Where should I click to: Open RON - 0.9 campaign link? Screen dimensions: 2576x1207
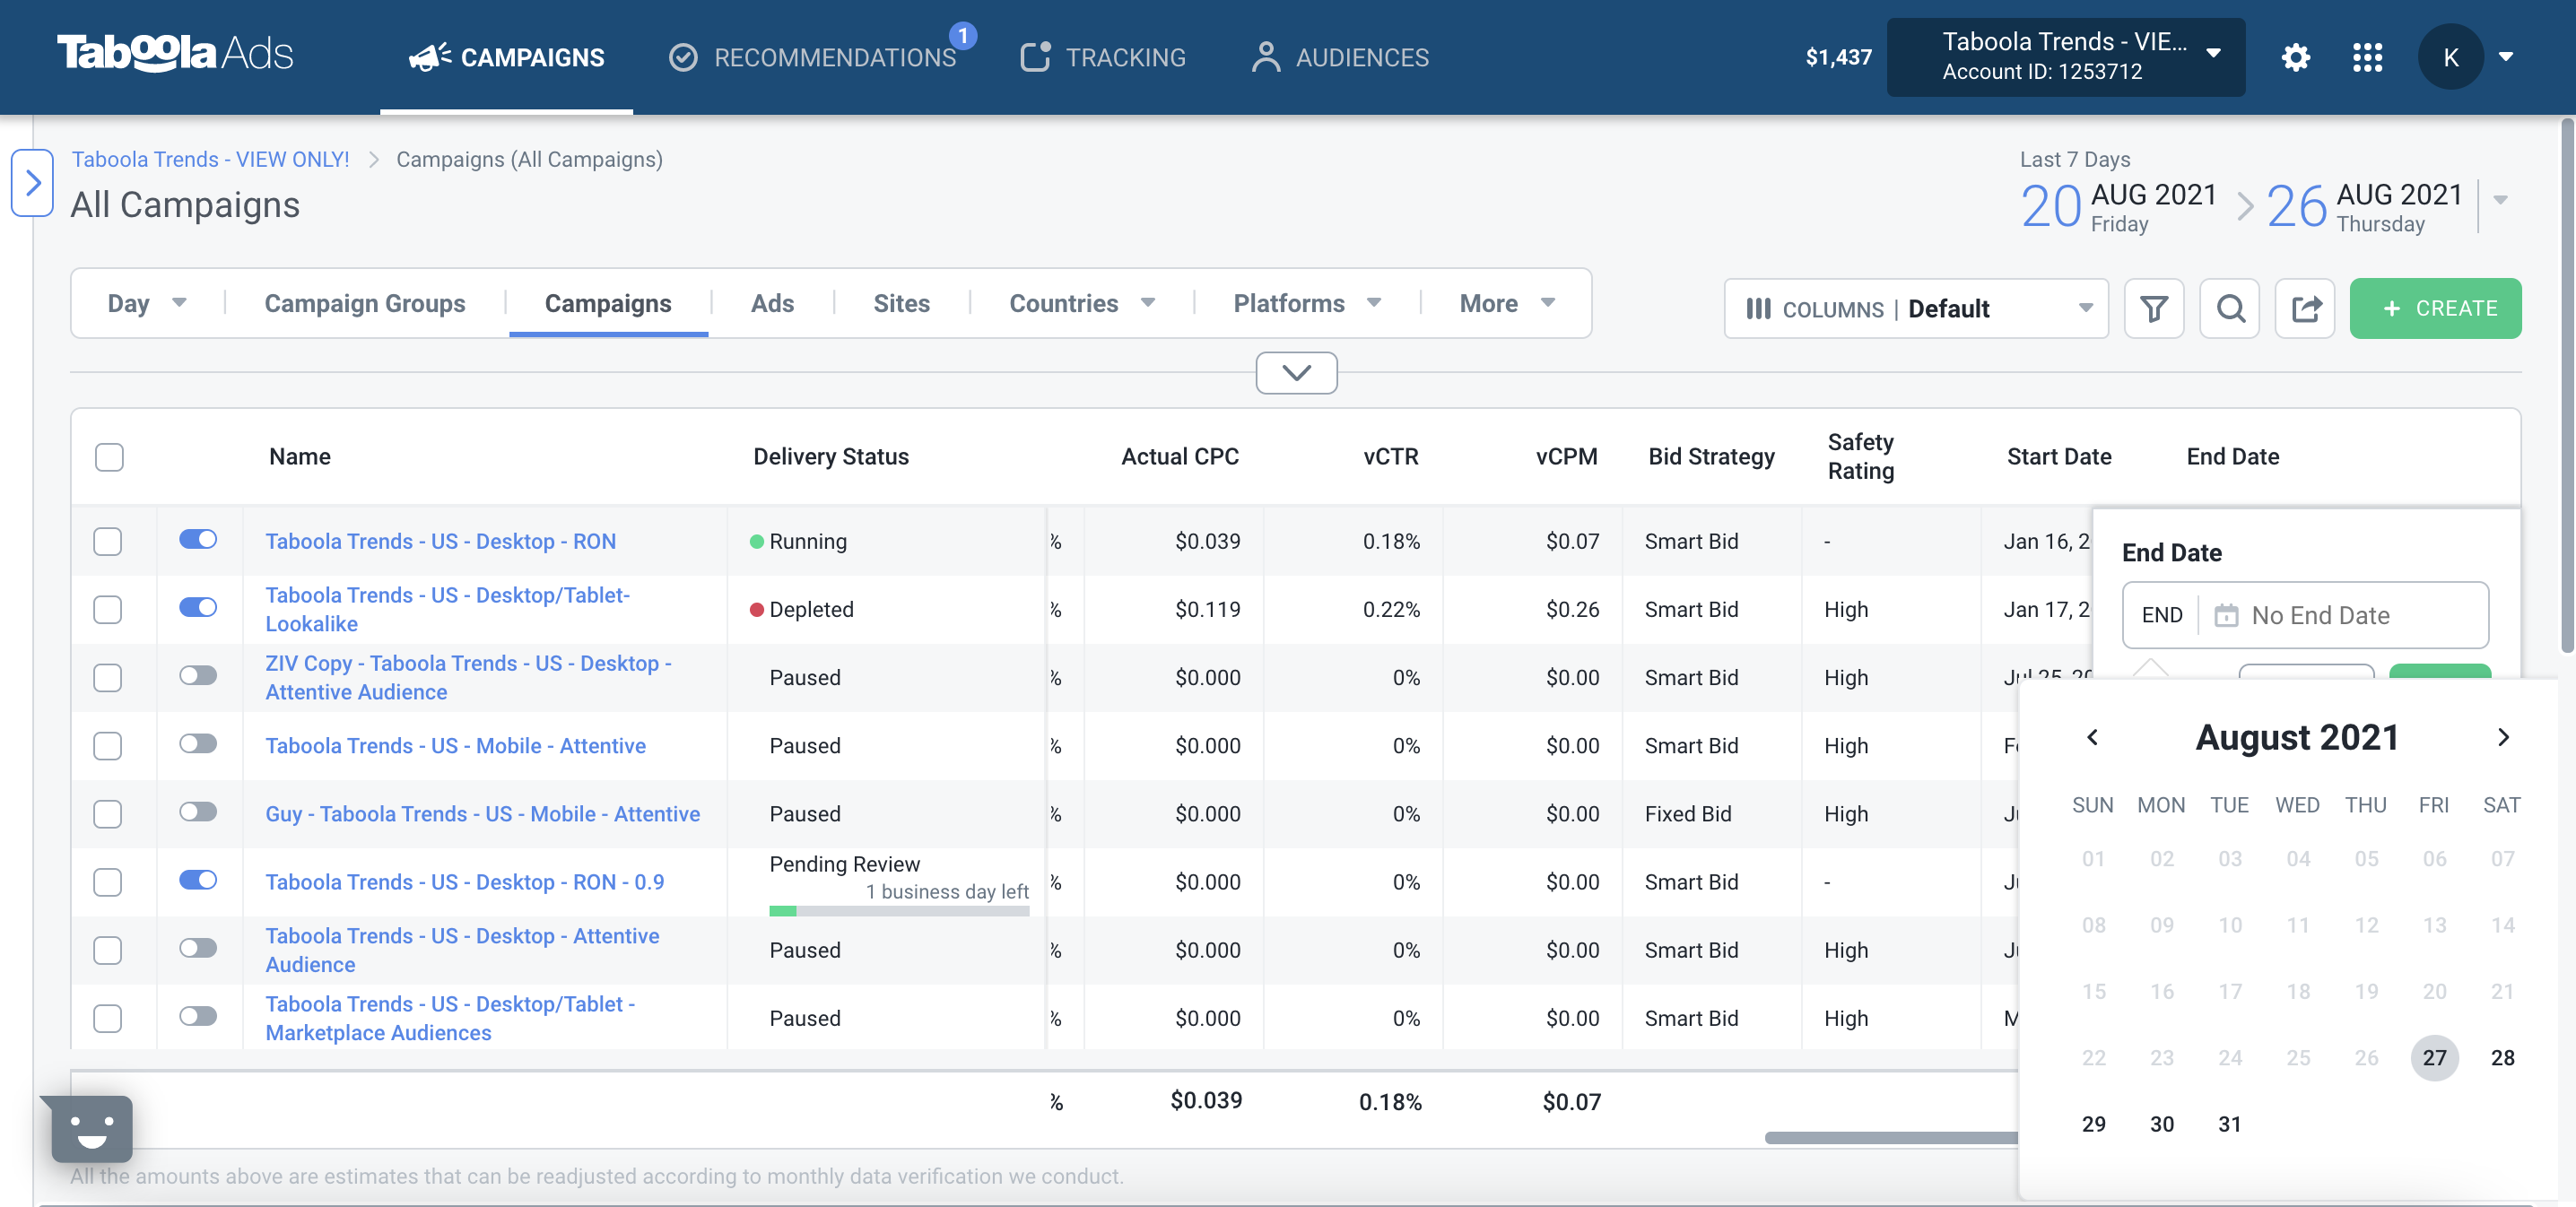[464, 882]
